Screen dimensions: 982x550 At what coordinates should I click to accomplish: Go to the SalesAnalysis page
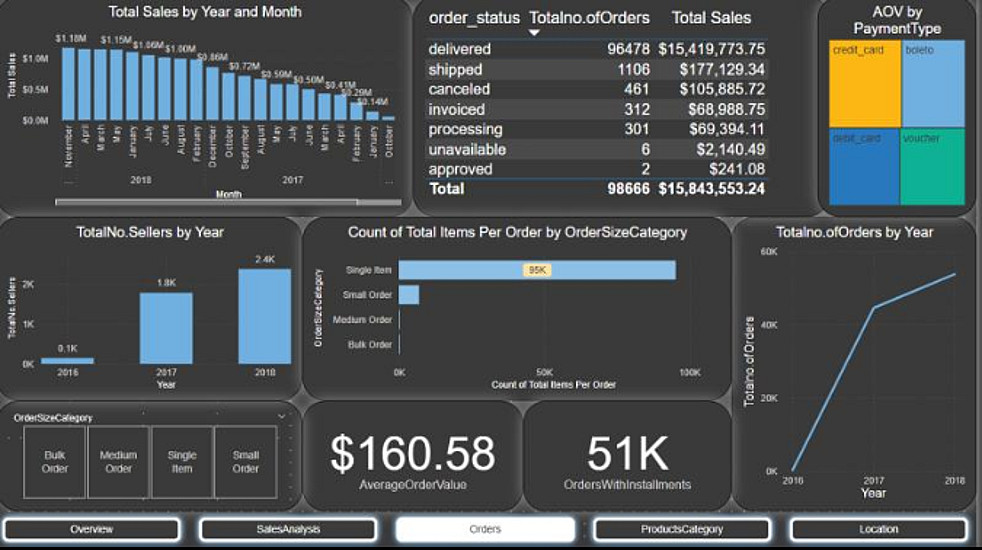click(288, 529)
